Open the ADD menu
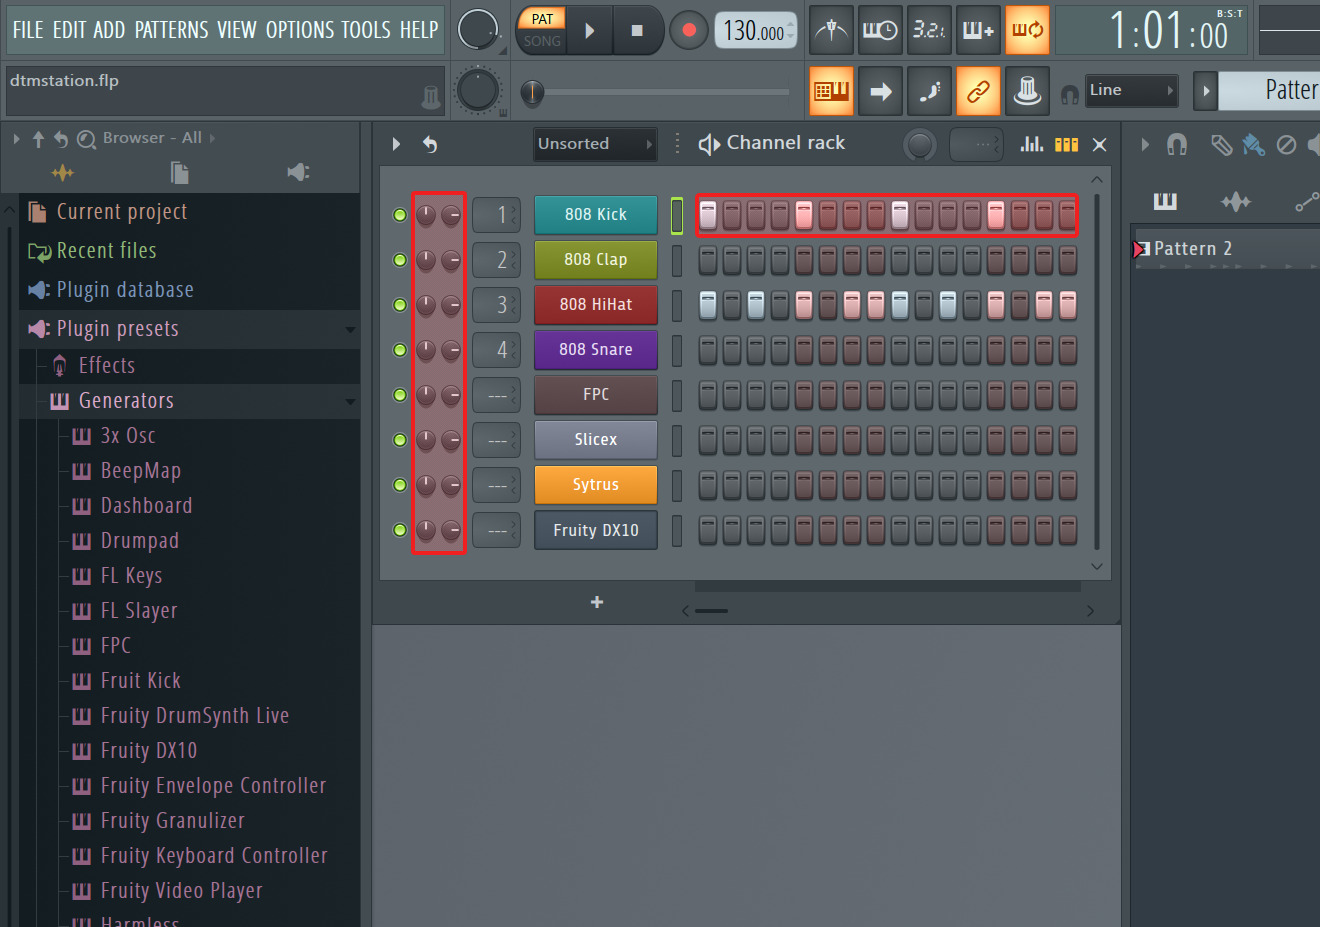The width and height of the screenshot is (1320, 927). [109, 30]
